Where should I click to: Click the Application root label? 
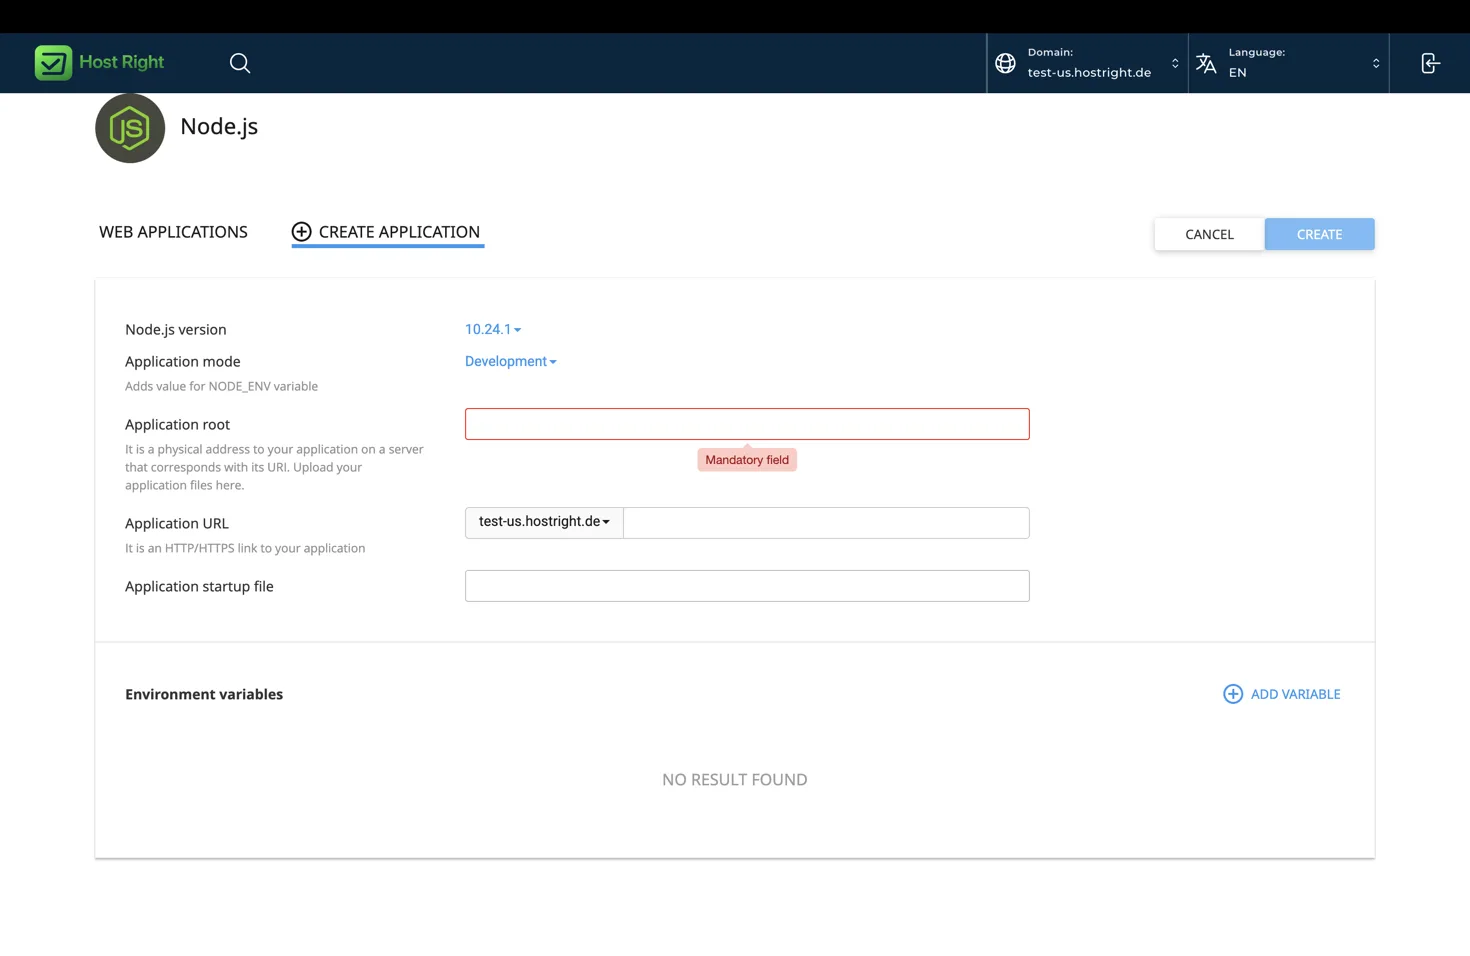click(x=177, y=425)
